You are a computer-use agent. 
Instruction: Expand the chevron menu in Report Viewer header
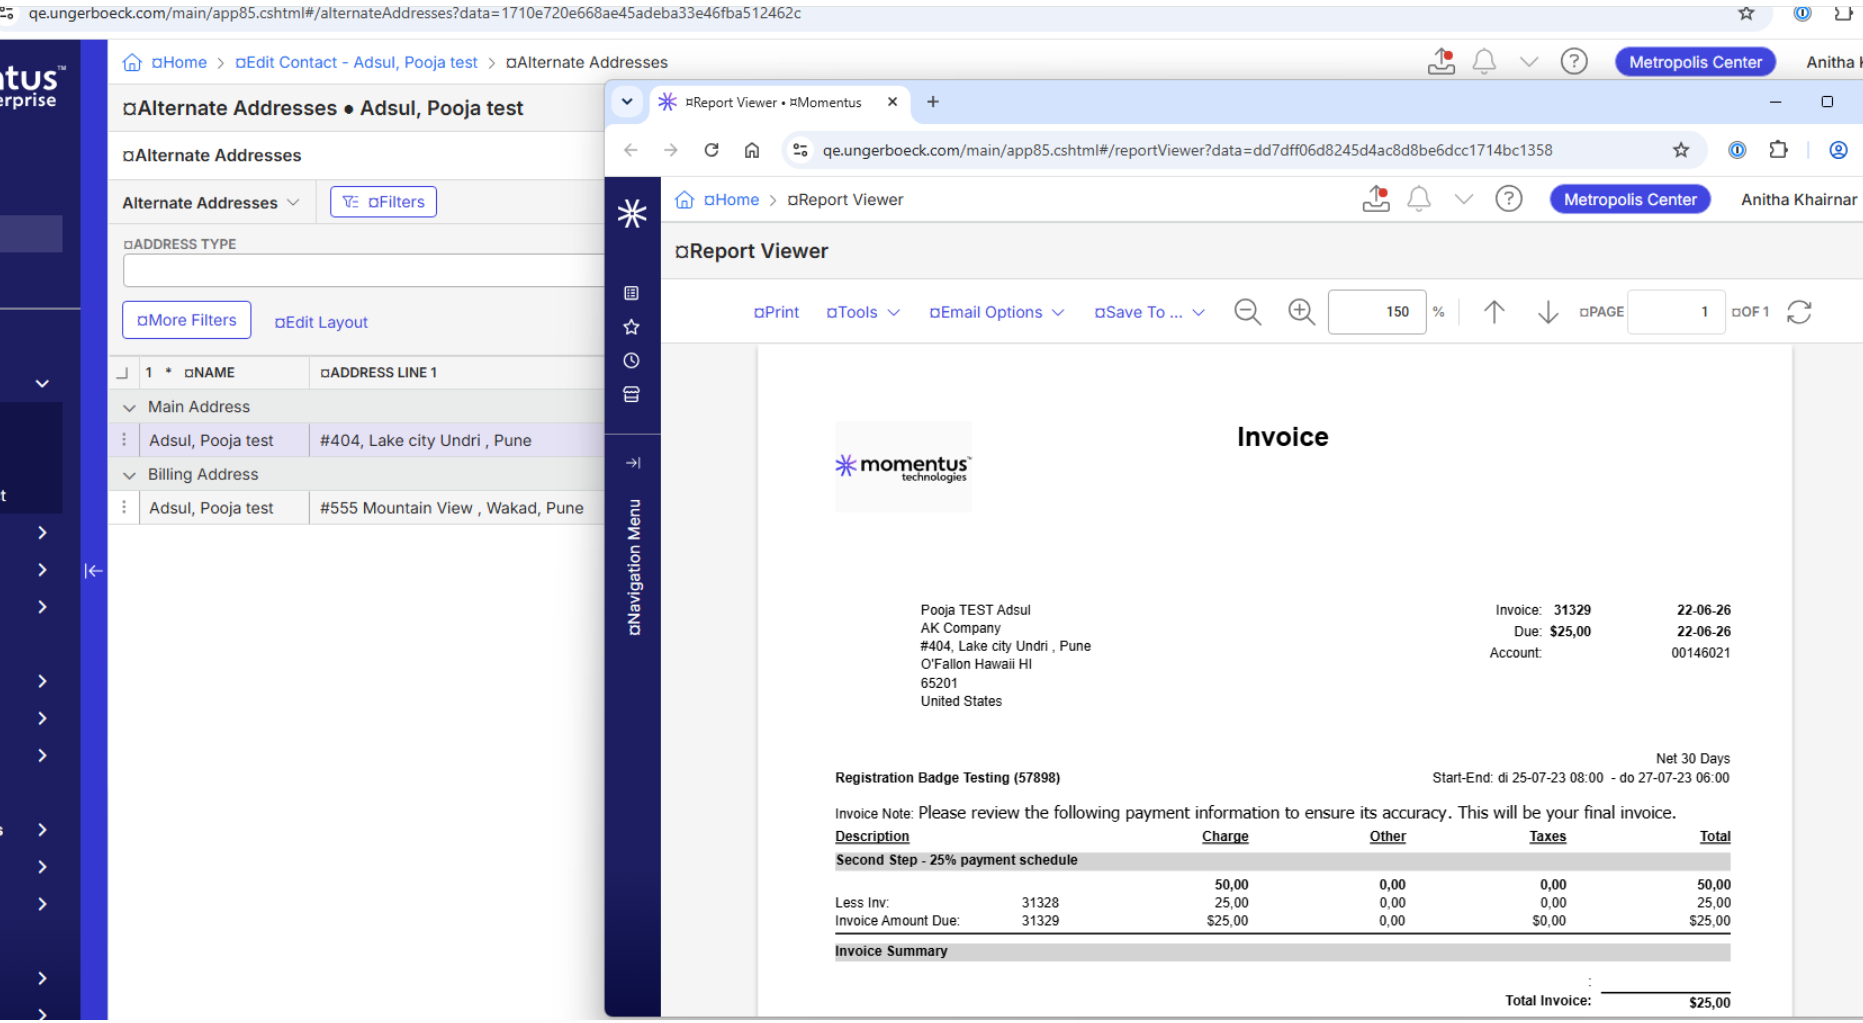click(x=1464, y=199)
